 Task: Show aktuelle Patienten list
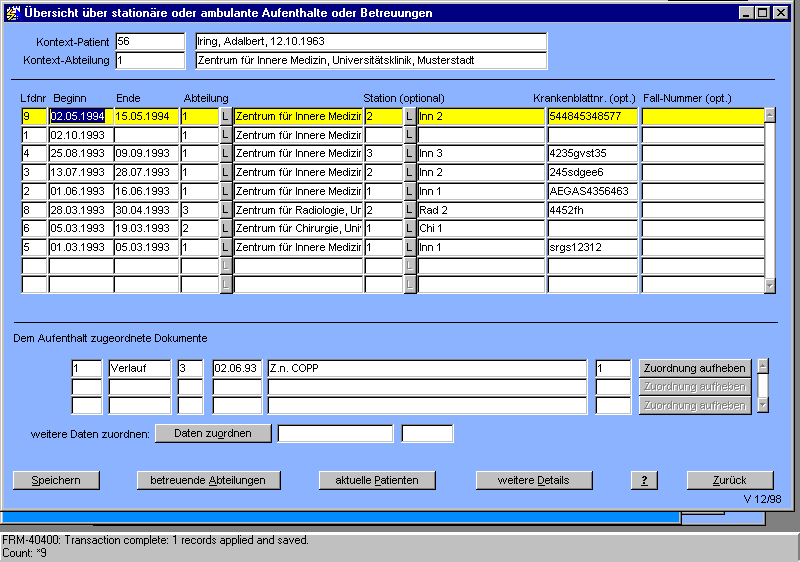click(369, 480)
